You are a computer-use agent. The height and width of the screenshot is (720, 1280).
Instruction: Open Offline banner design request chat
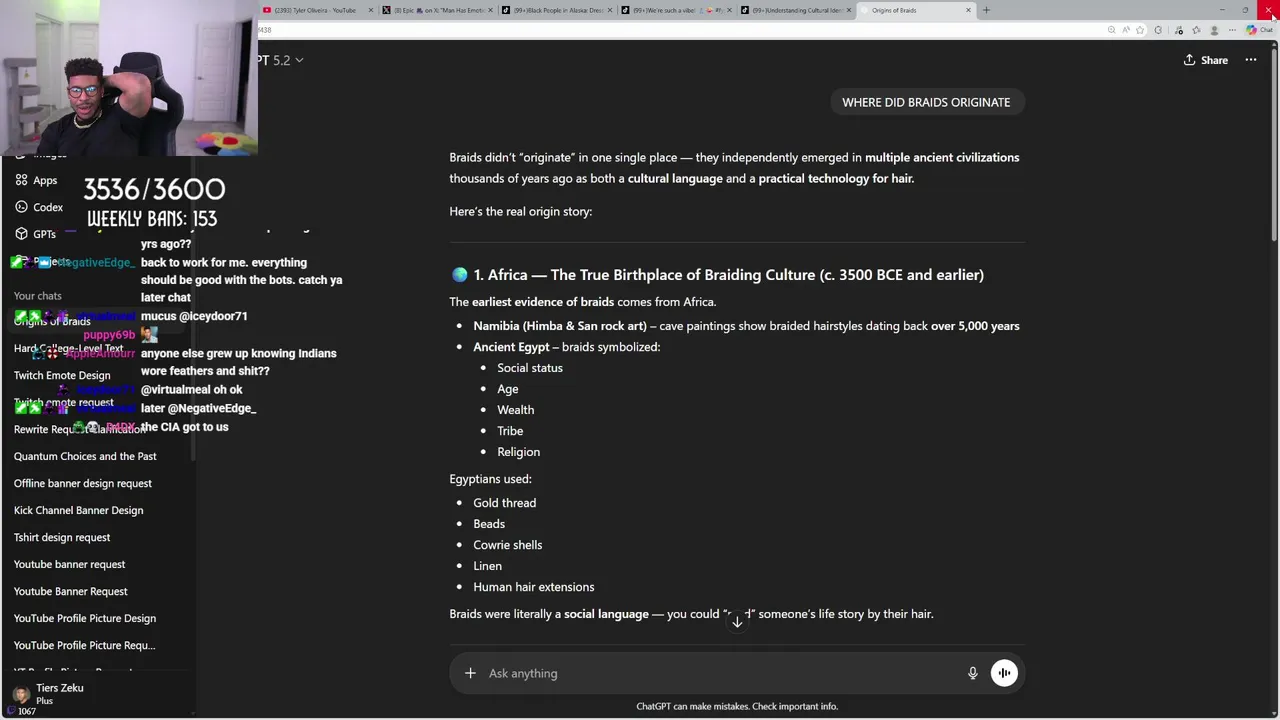pos(83,483)
